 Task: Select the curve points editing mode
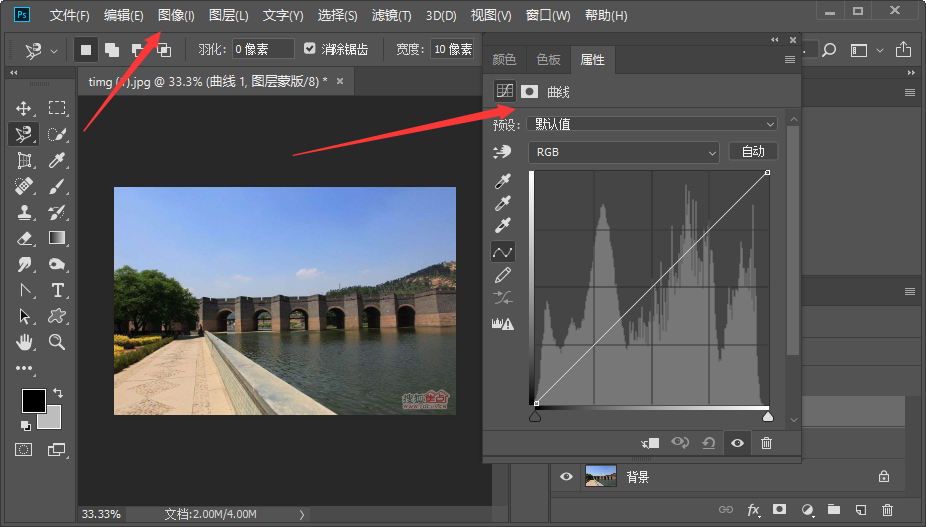click(503, 252)
